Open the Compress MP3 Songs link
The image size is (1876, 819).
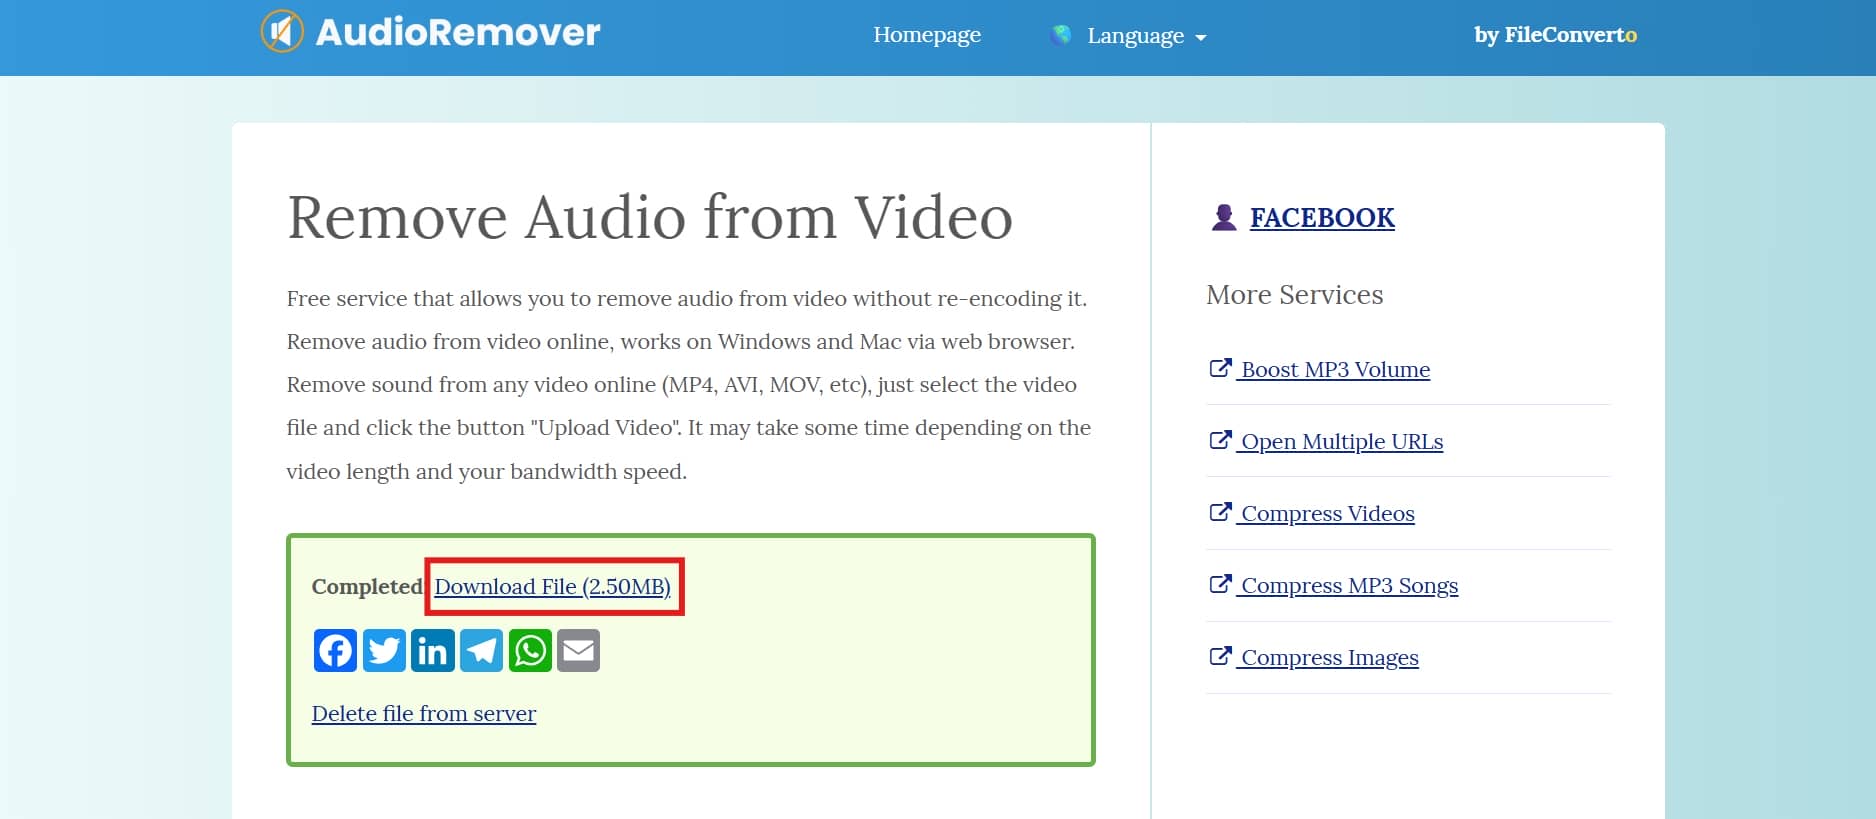click(x=1349, y=586)
